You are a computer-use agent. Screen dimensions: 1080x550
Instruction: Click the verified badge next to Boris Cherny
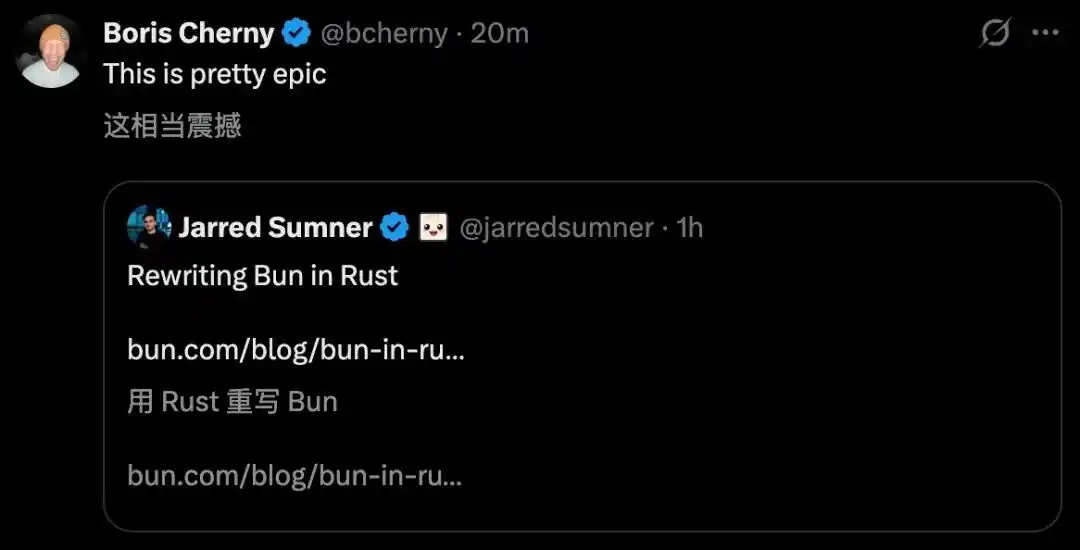[x=297, y=33]
